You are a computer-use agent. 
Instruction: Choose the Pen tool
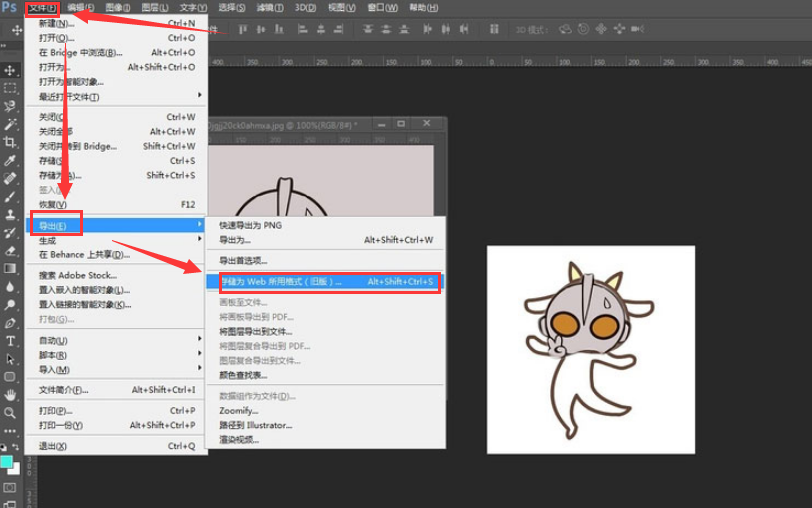tap(11, 323)
